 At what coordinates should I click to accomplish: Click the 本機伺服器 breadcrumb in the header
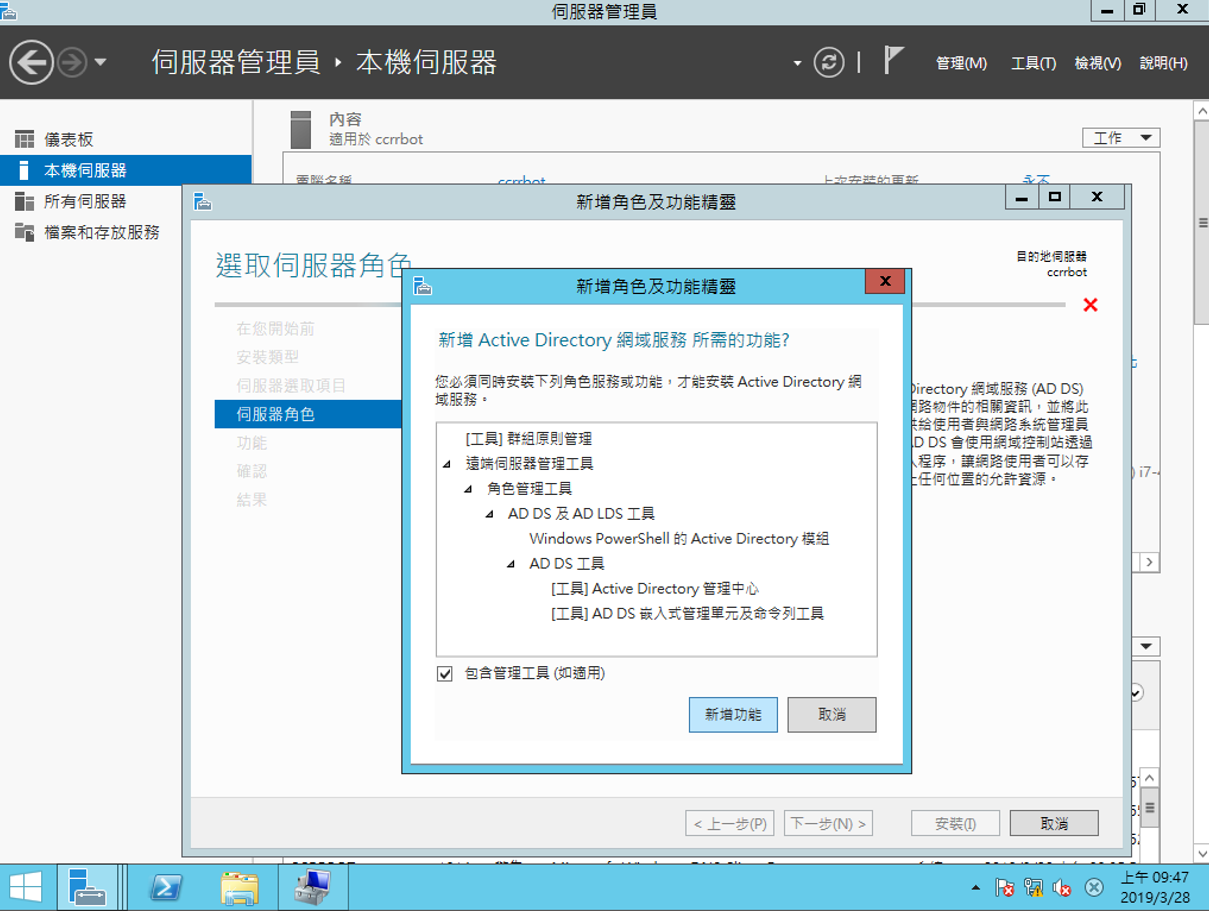tap(427, 63)
